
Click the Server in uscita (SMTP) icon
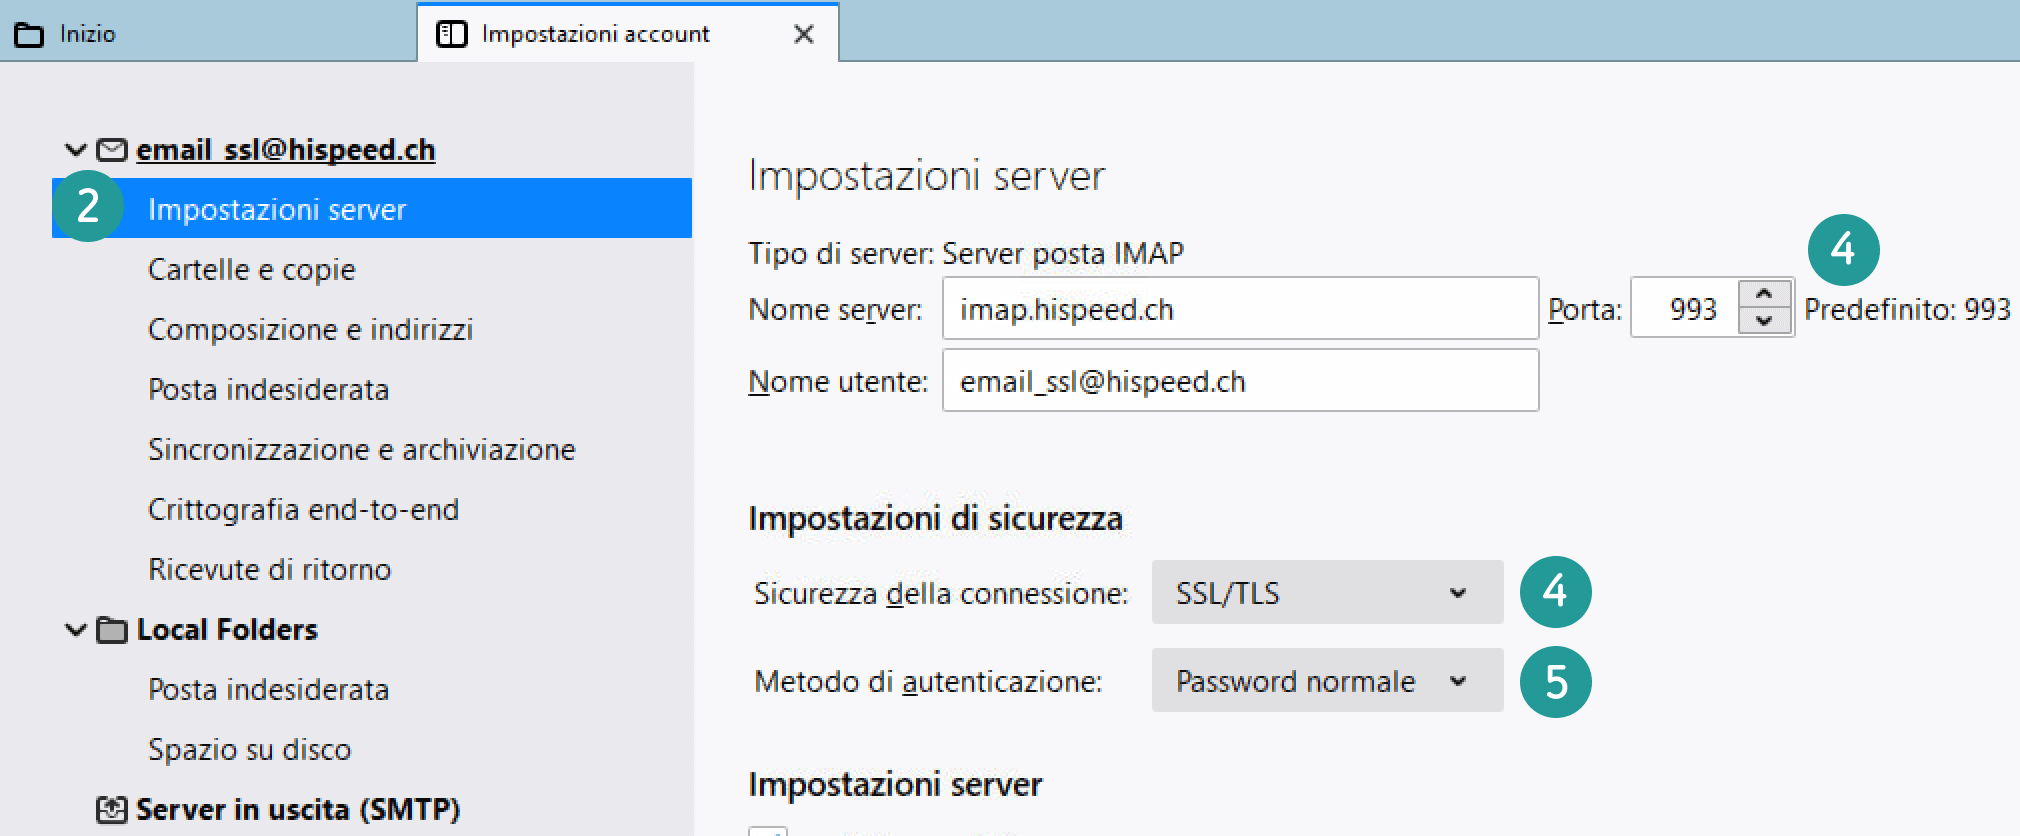click(x=112, y=809)
